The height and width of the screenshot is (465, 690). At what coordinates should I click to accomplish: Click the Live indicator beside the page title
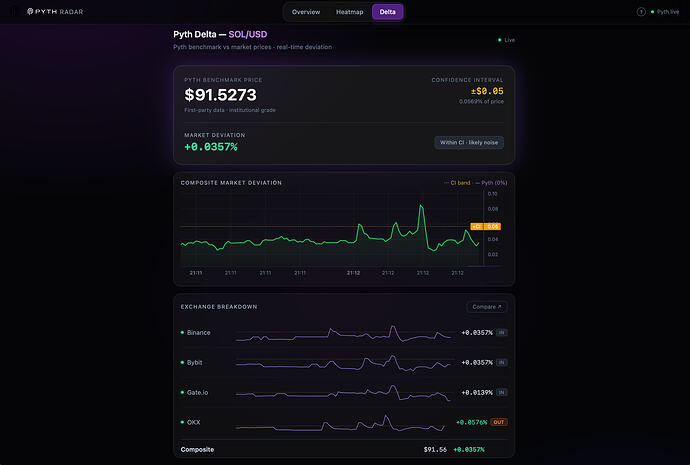tap(506, 40)
